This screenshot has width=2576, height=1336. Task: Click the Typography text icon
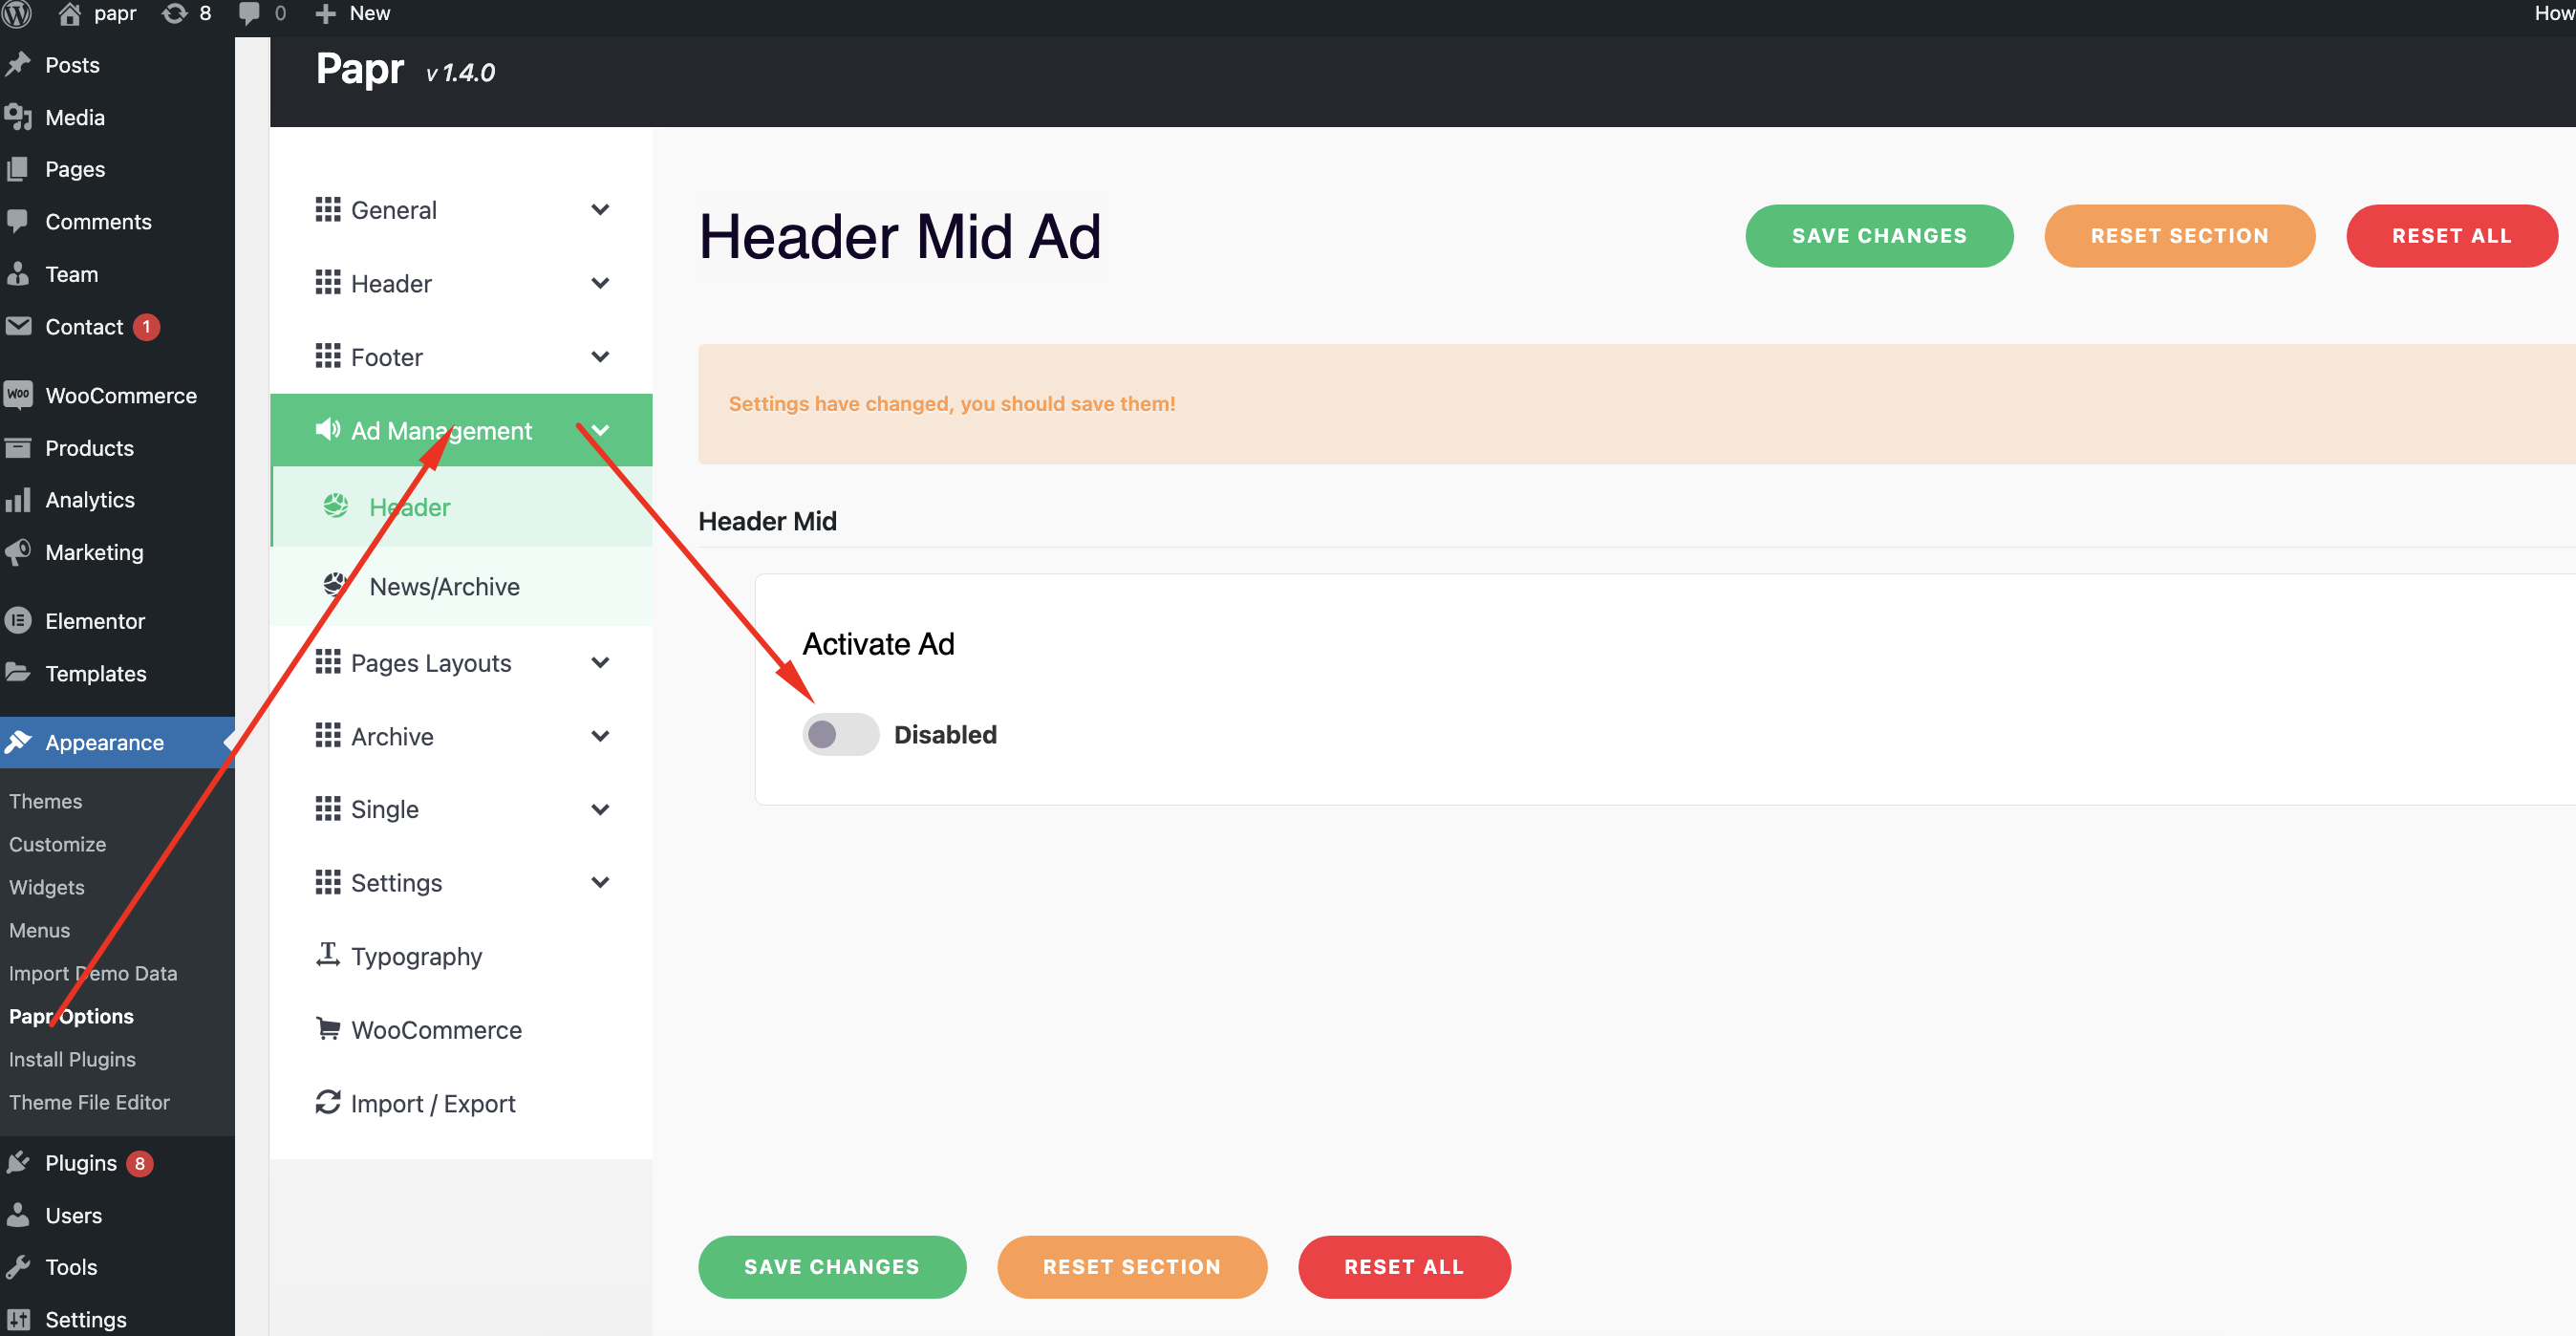point(328,955)
